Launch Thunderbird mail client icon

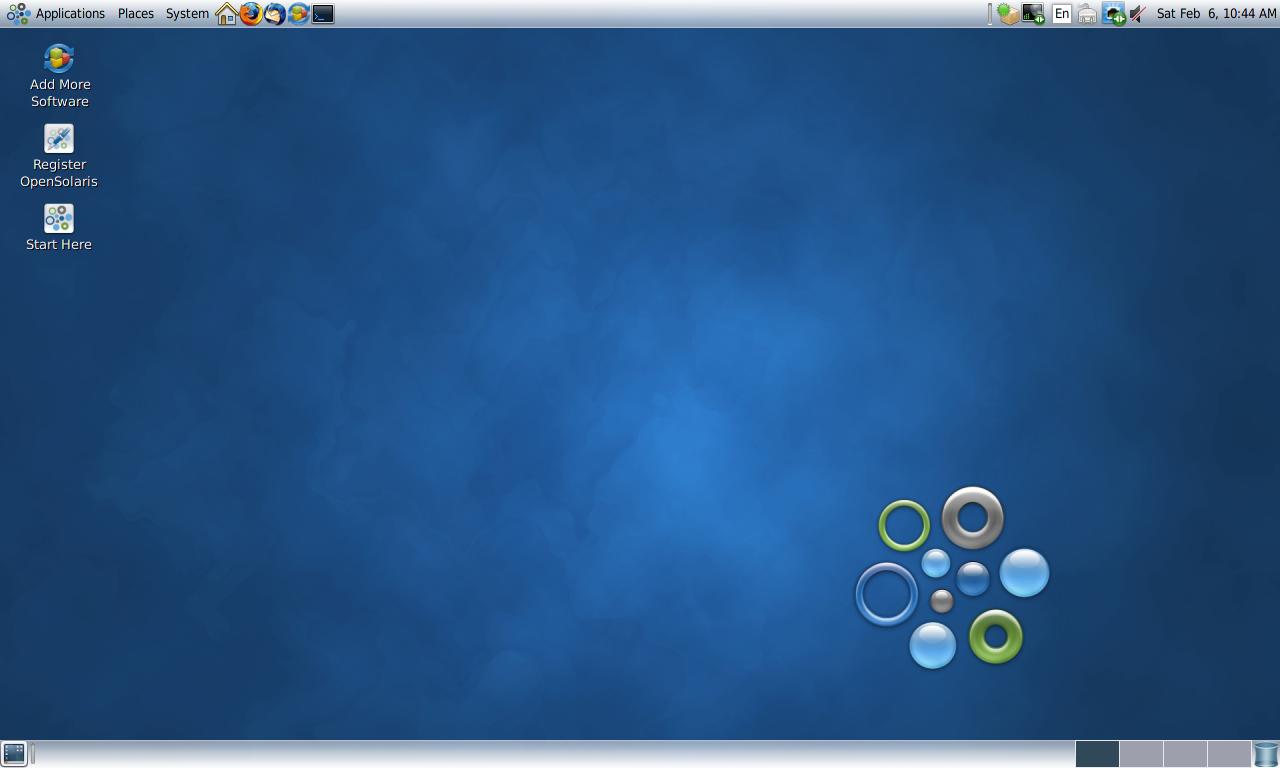(x=275, y=14)
